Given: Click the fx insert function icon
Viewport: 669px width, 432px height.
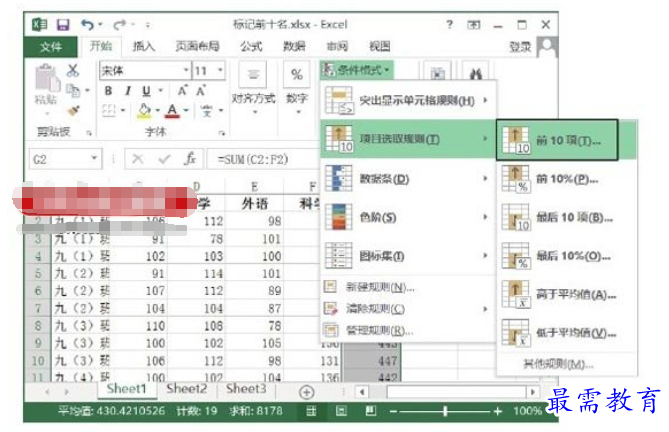Looking at the screenshot, I should (x=189, y=159).
